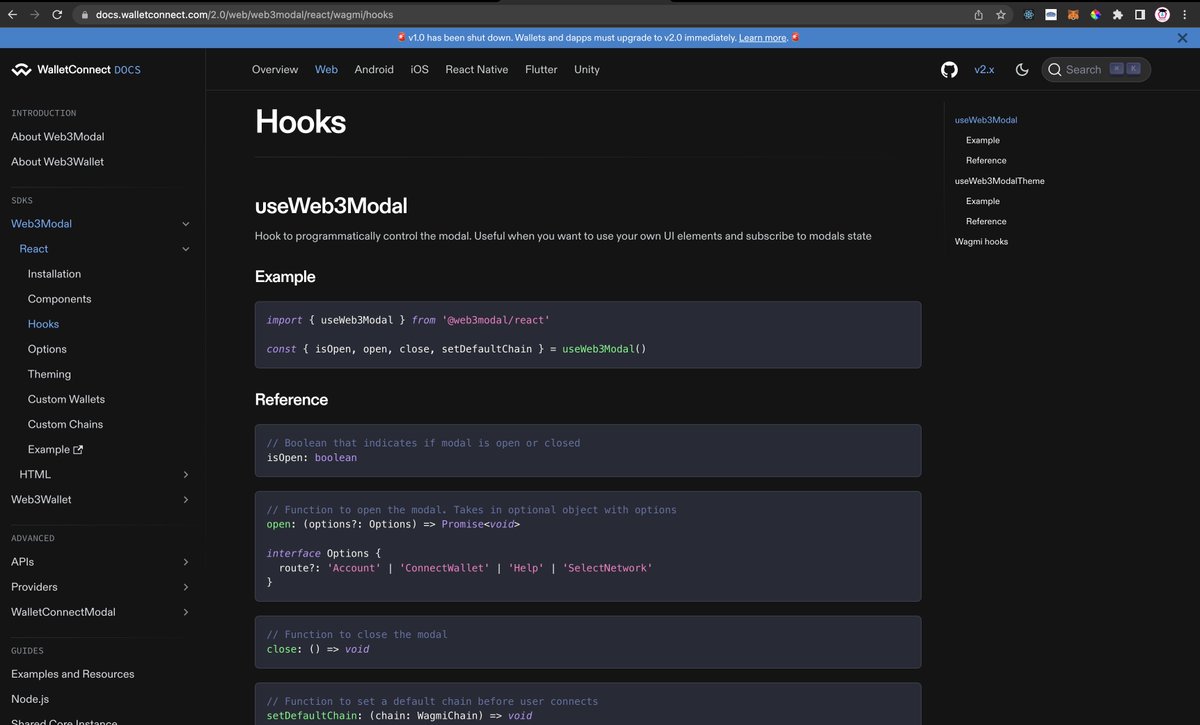1200x725 pixels.
Task: Open Custom Wallets in sidebar
Action: pos(66,399)
